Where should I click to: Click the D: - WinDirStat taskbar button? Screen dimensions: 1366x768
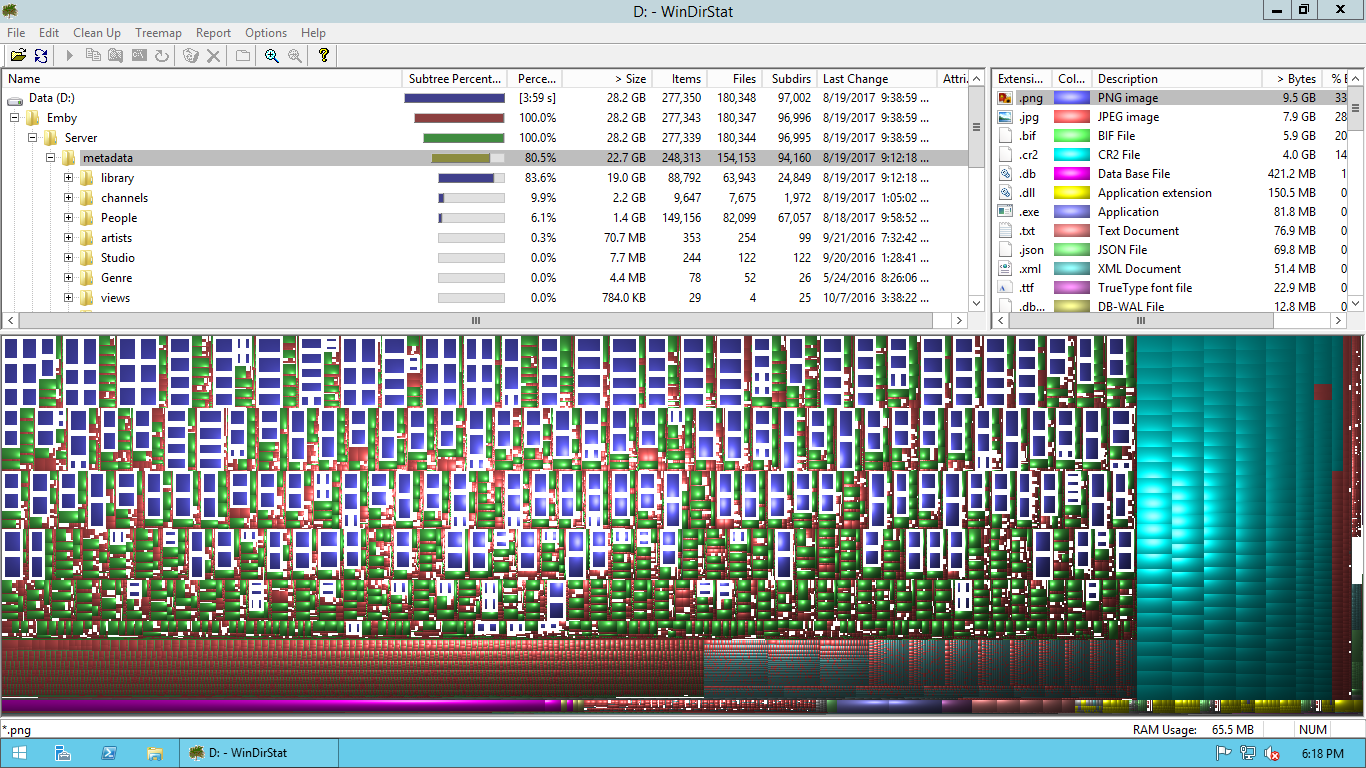click(260, 754)
